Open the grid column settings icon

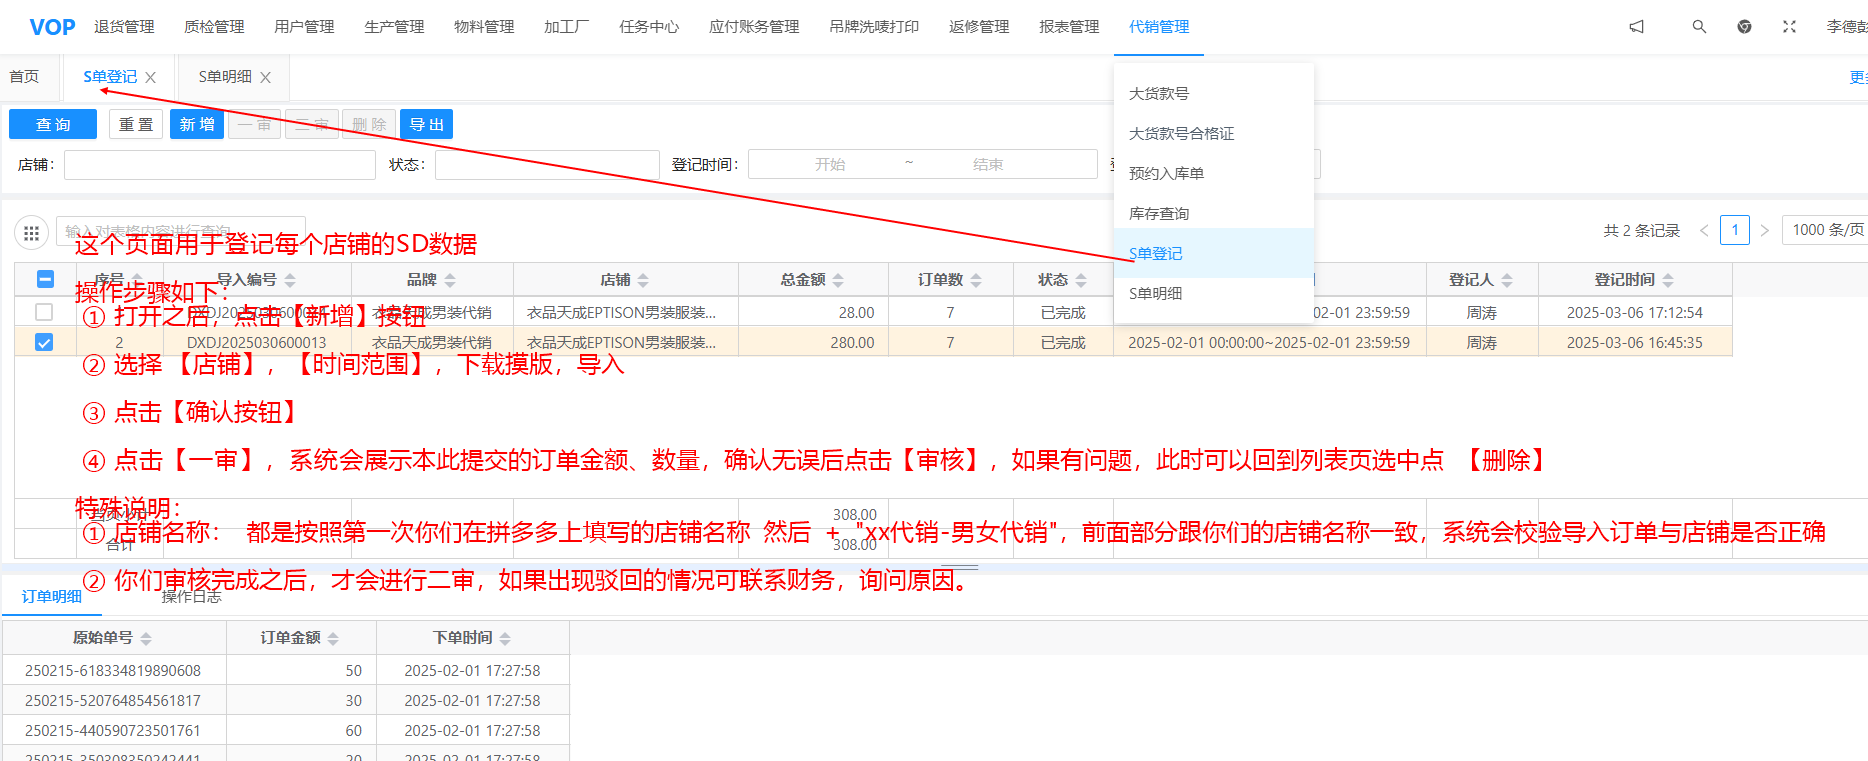tap(31, 233)
